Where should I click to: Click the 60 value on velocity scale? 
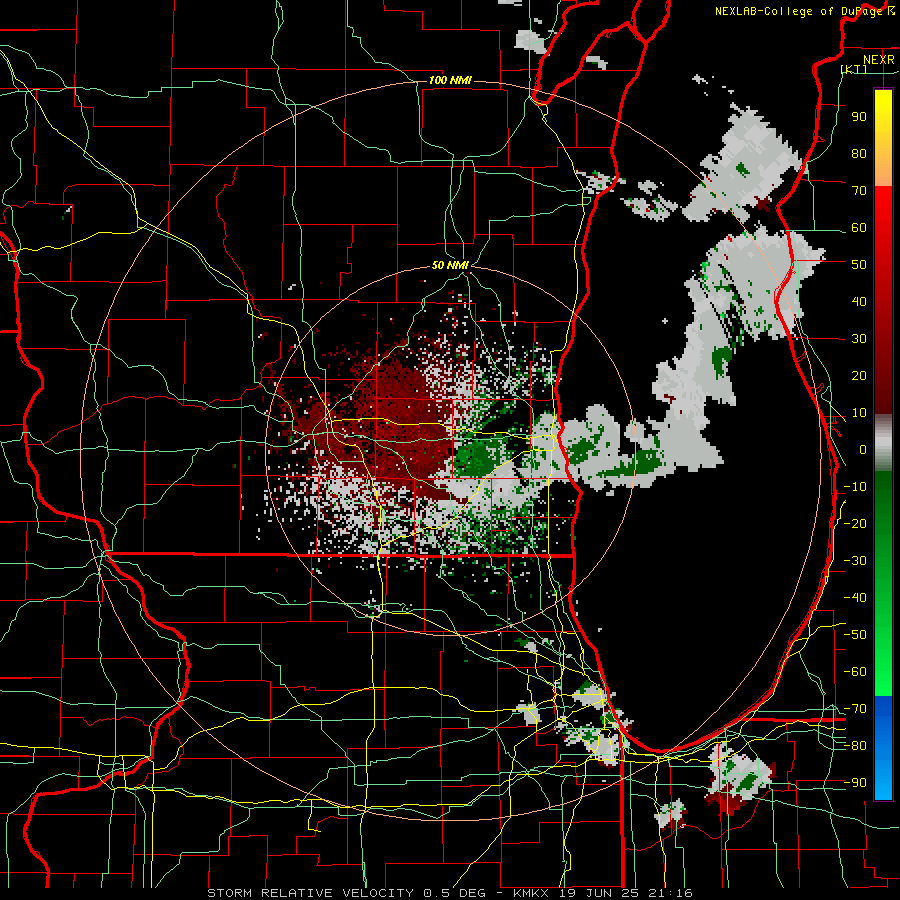coord(859,227)
